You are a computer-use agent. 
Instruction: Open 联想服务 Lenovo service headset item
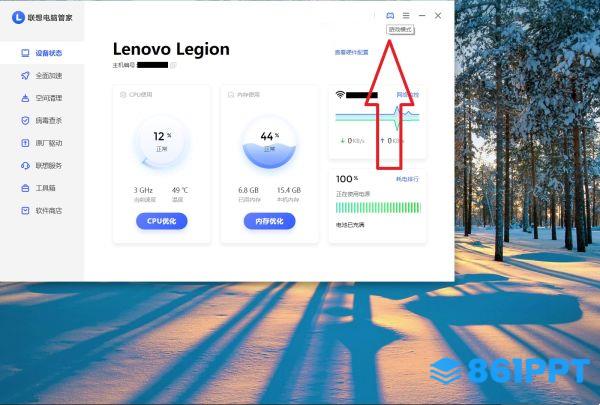pos(42,166)
